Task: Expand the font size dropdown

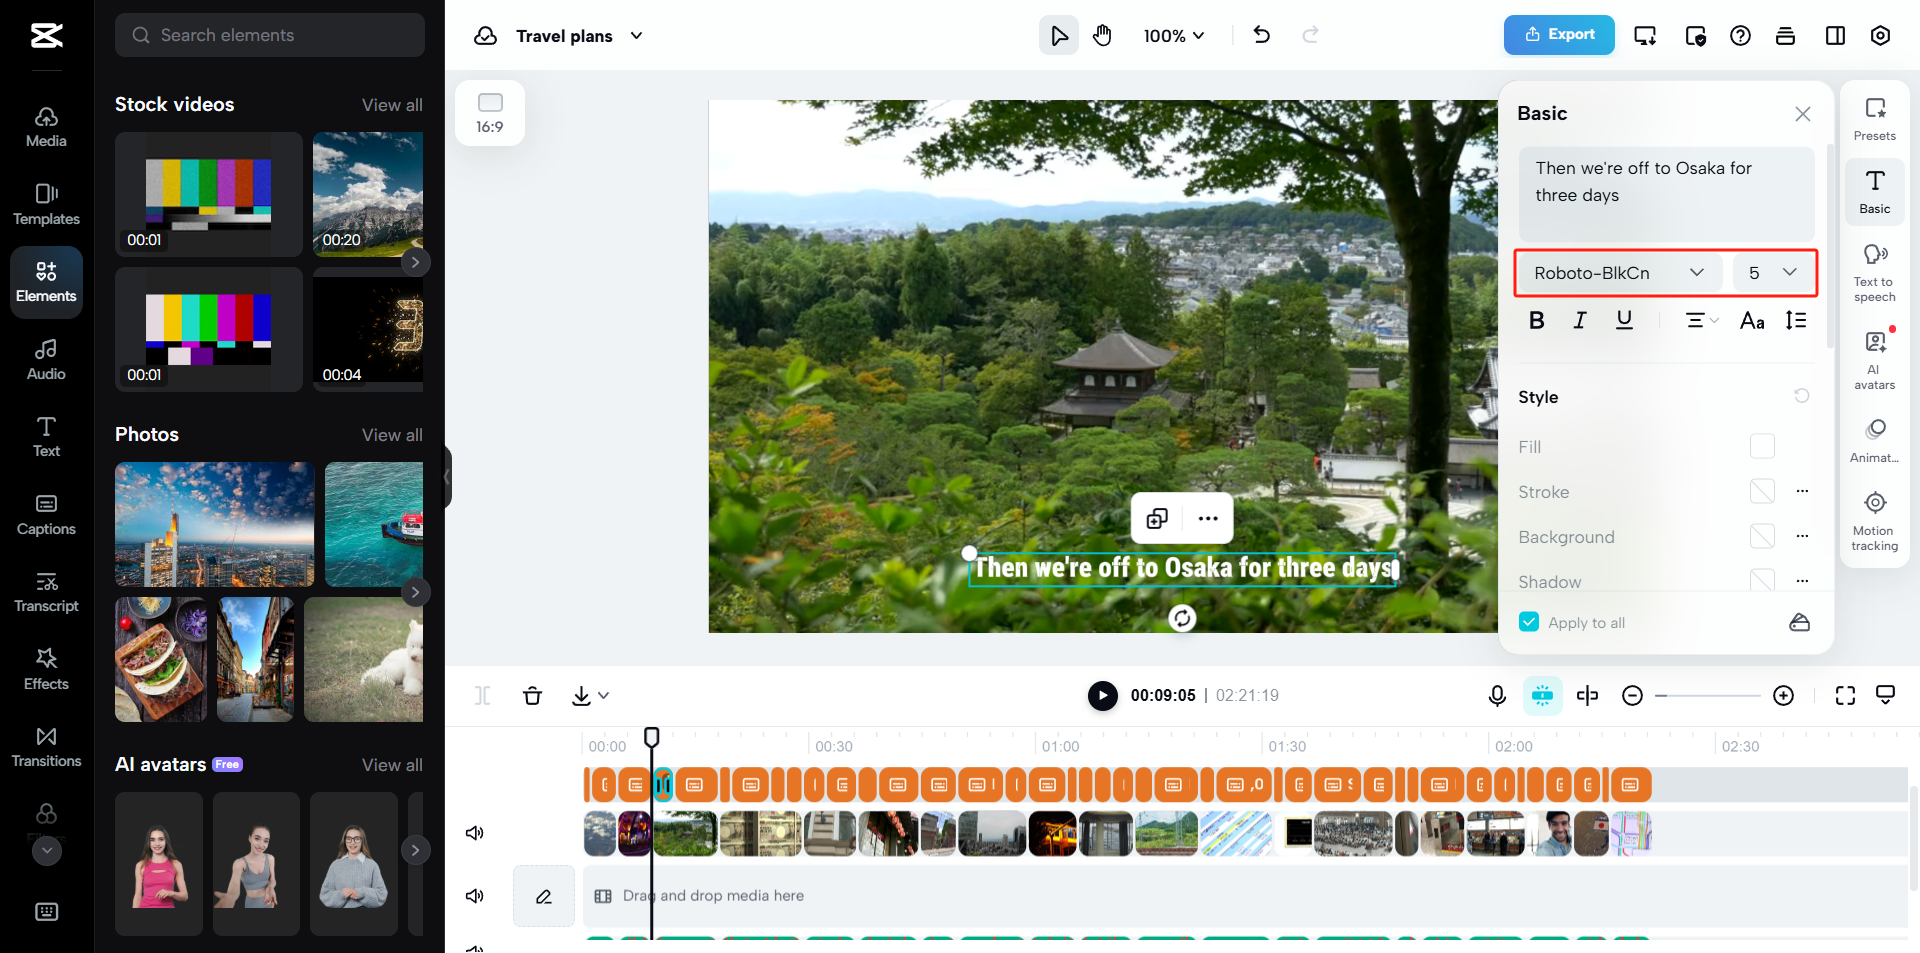Action: click(x=1773, y=273)
